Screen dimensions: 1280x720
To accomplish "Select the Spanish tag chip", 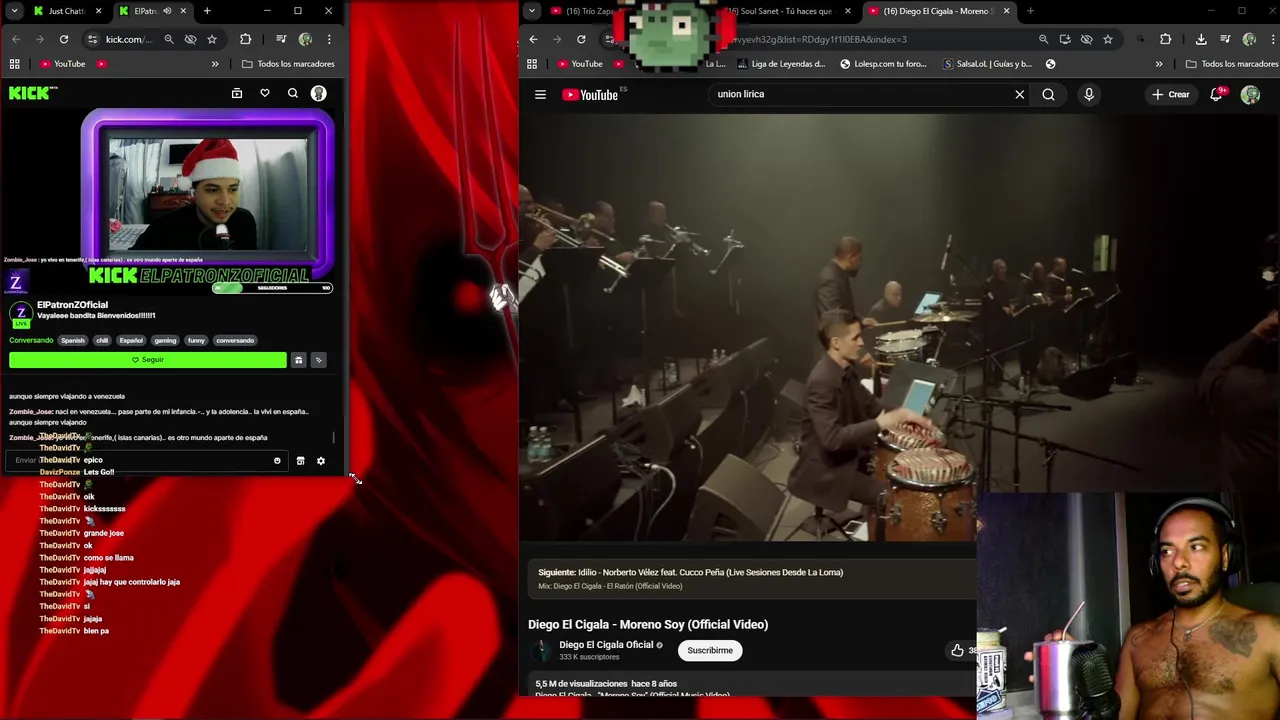I will 73,341.
